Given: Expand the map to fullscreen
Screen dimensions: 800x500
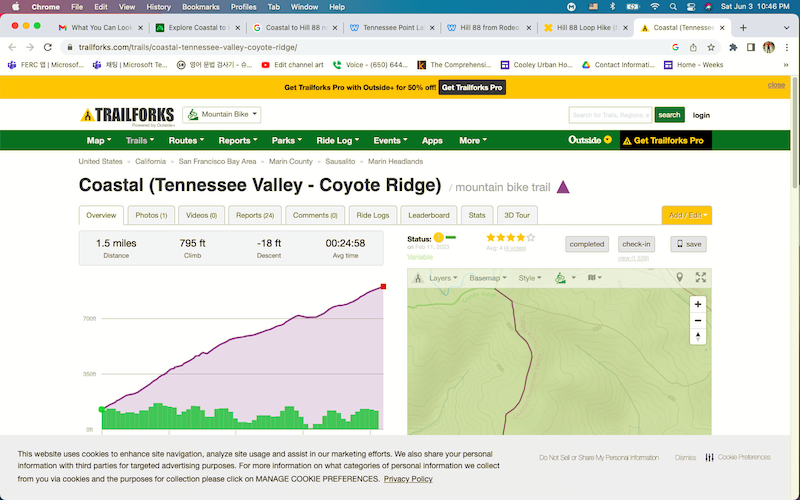Looking at the screenshot, I should [701, 278].
